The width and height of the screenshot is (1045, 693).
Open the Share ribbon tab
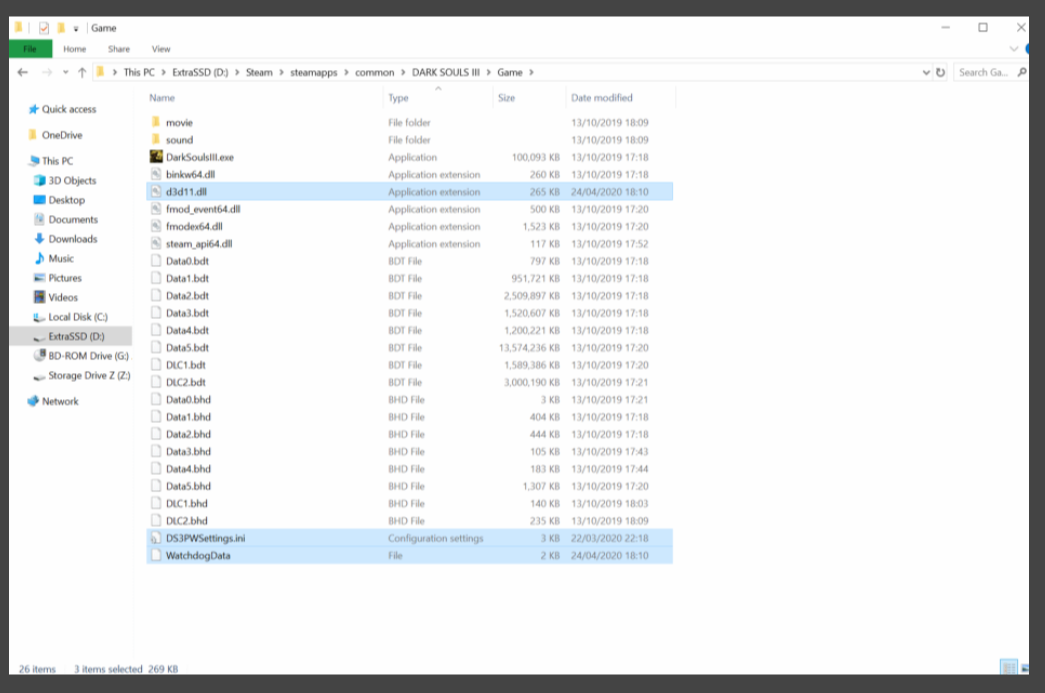coord(119,49)
